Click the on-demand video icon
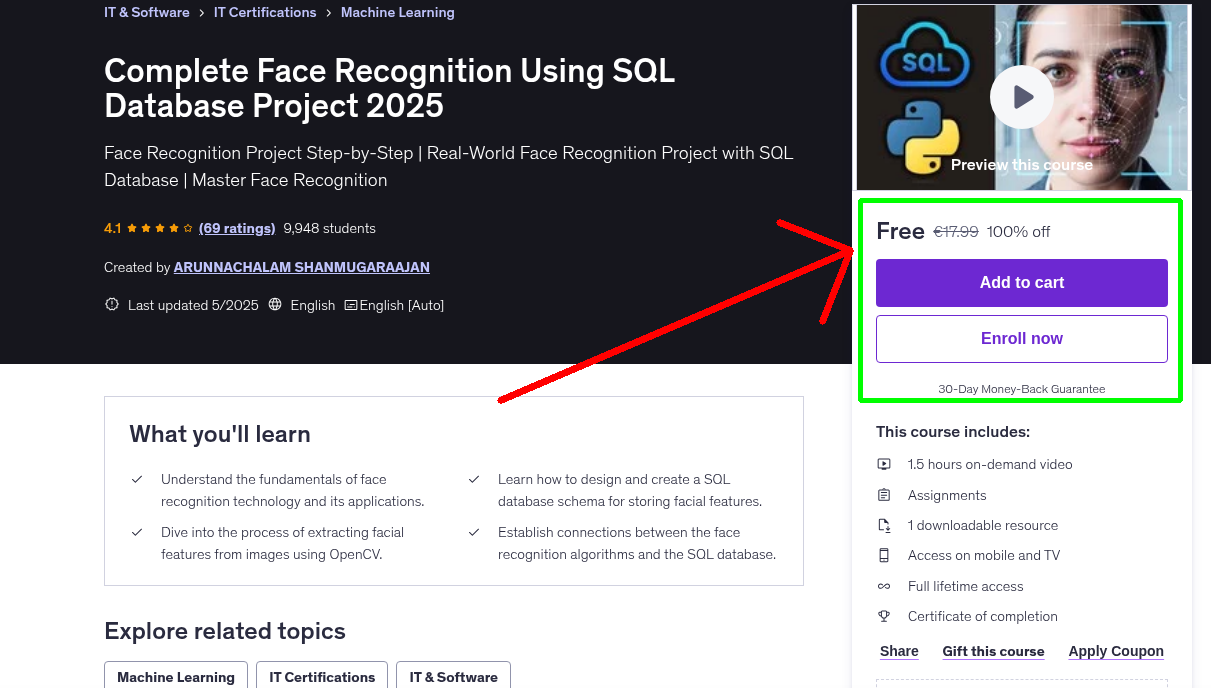 point(884,464)
